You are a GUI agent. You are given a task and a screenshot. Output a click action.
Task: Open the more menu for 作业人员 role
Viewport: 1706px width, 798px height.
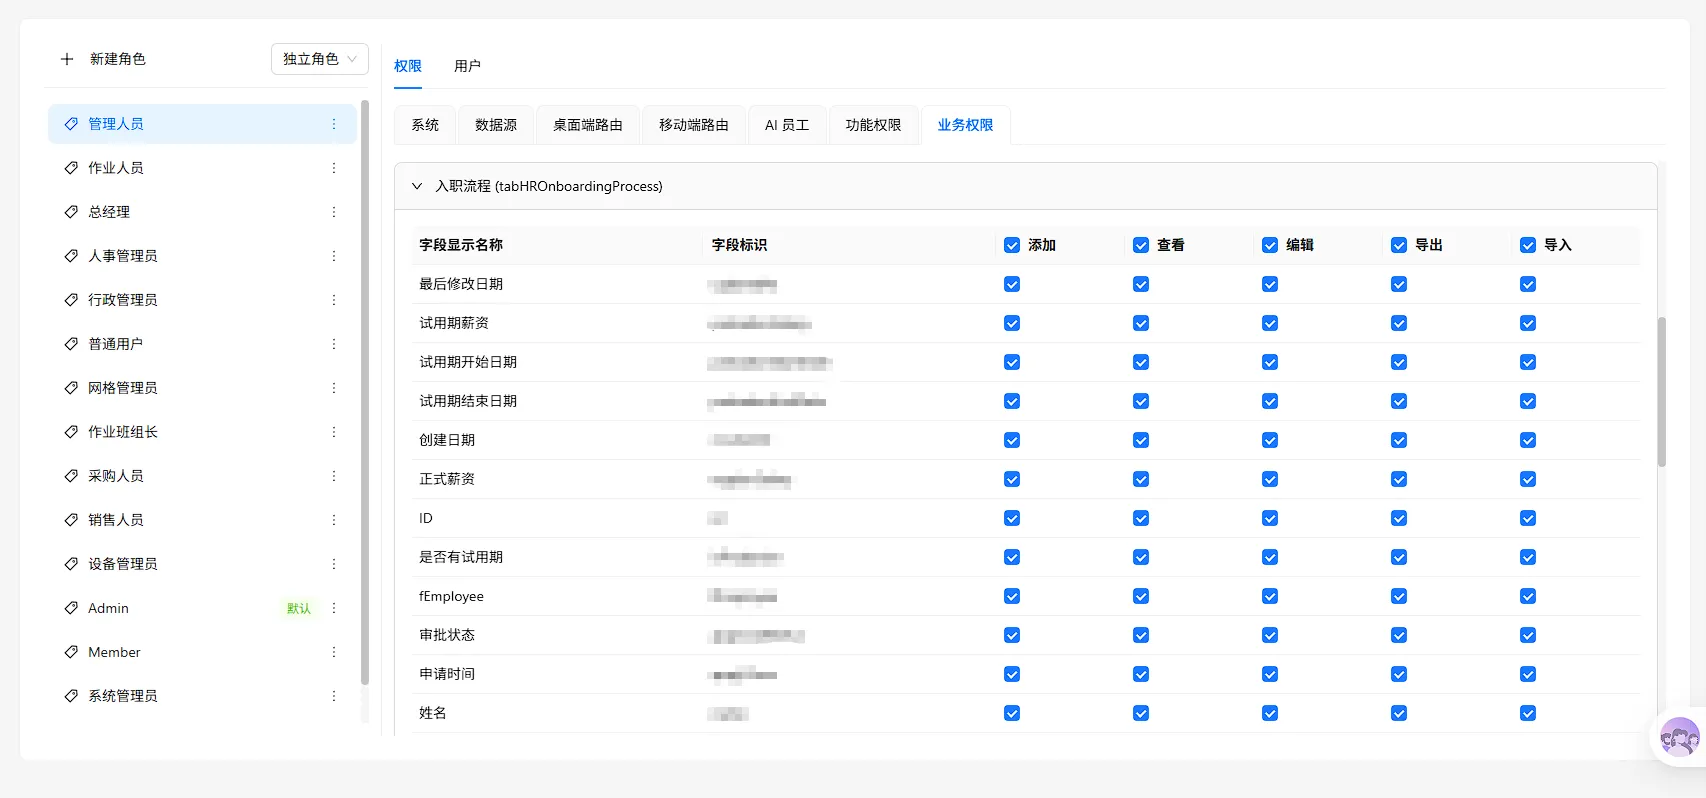(x=334, y=168)
